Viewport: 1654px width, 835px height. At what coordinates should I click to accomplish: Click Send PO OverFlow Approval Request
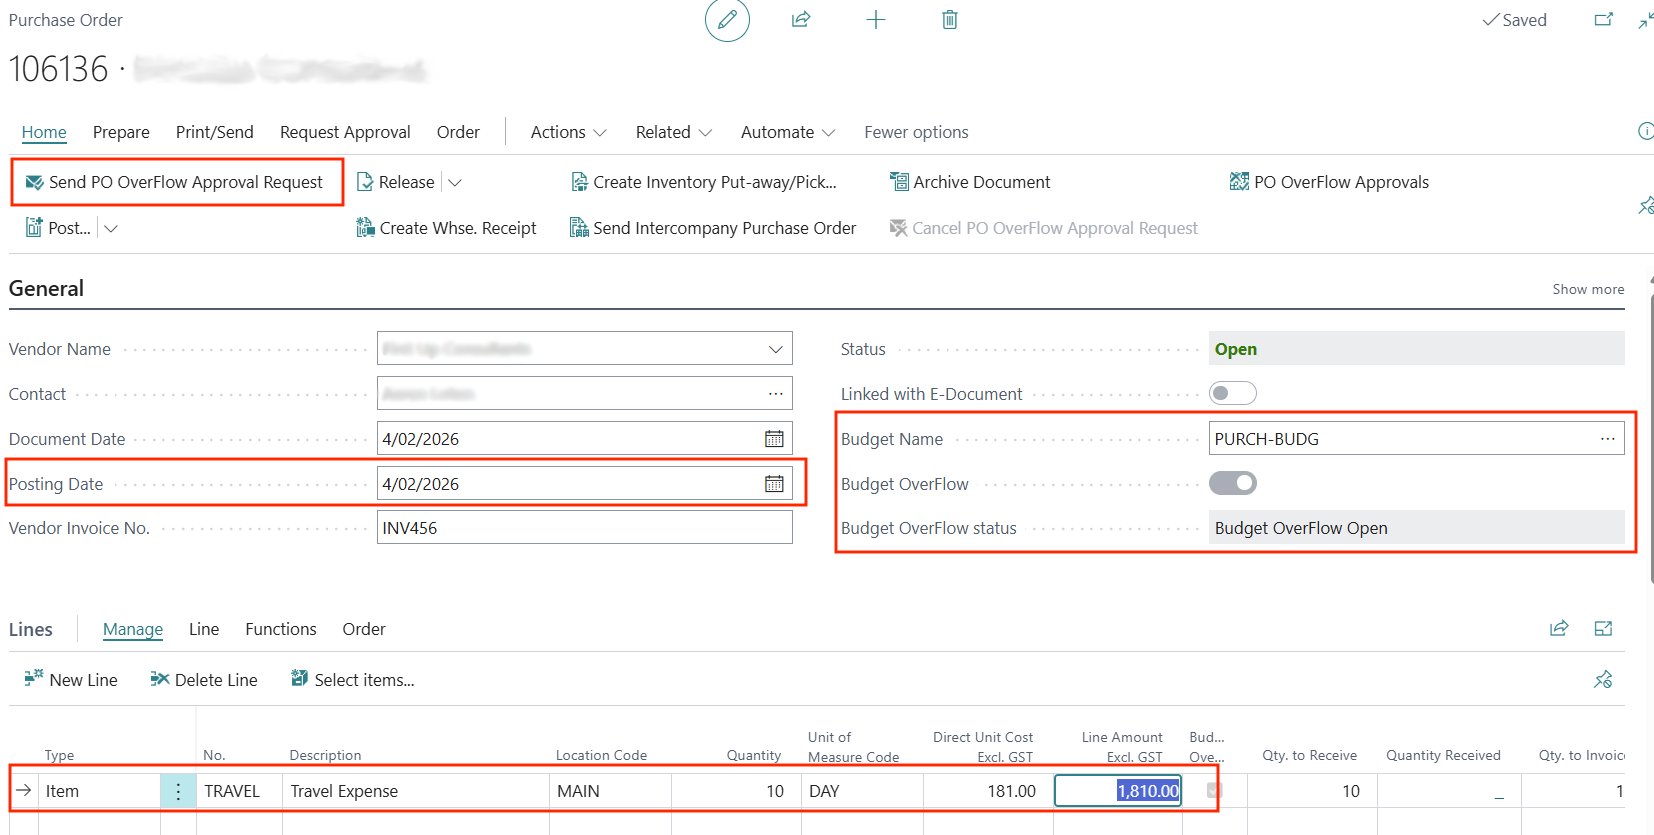[x=185, y=182]
